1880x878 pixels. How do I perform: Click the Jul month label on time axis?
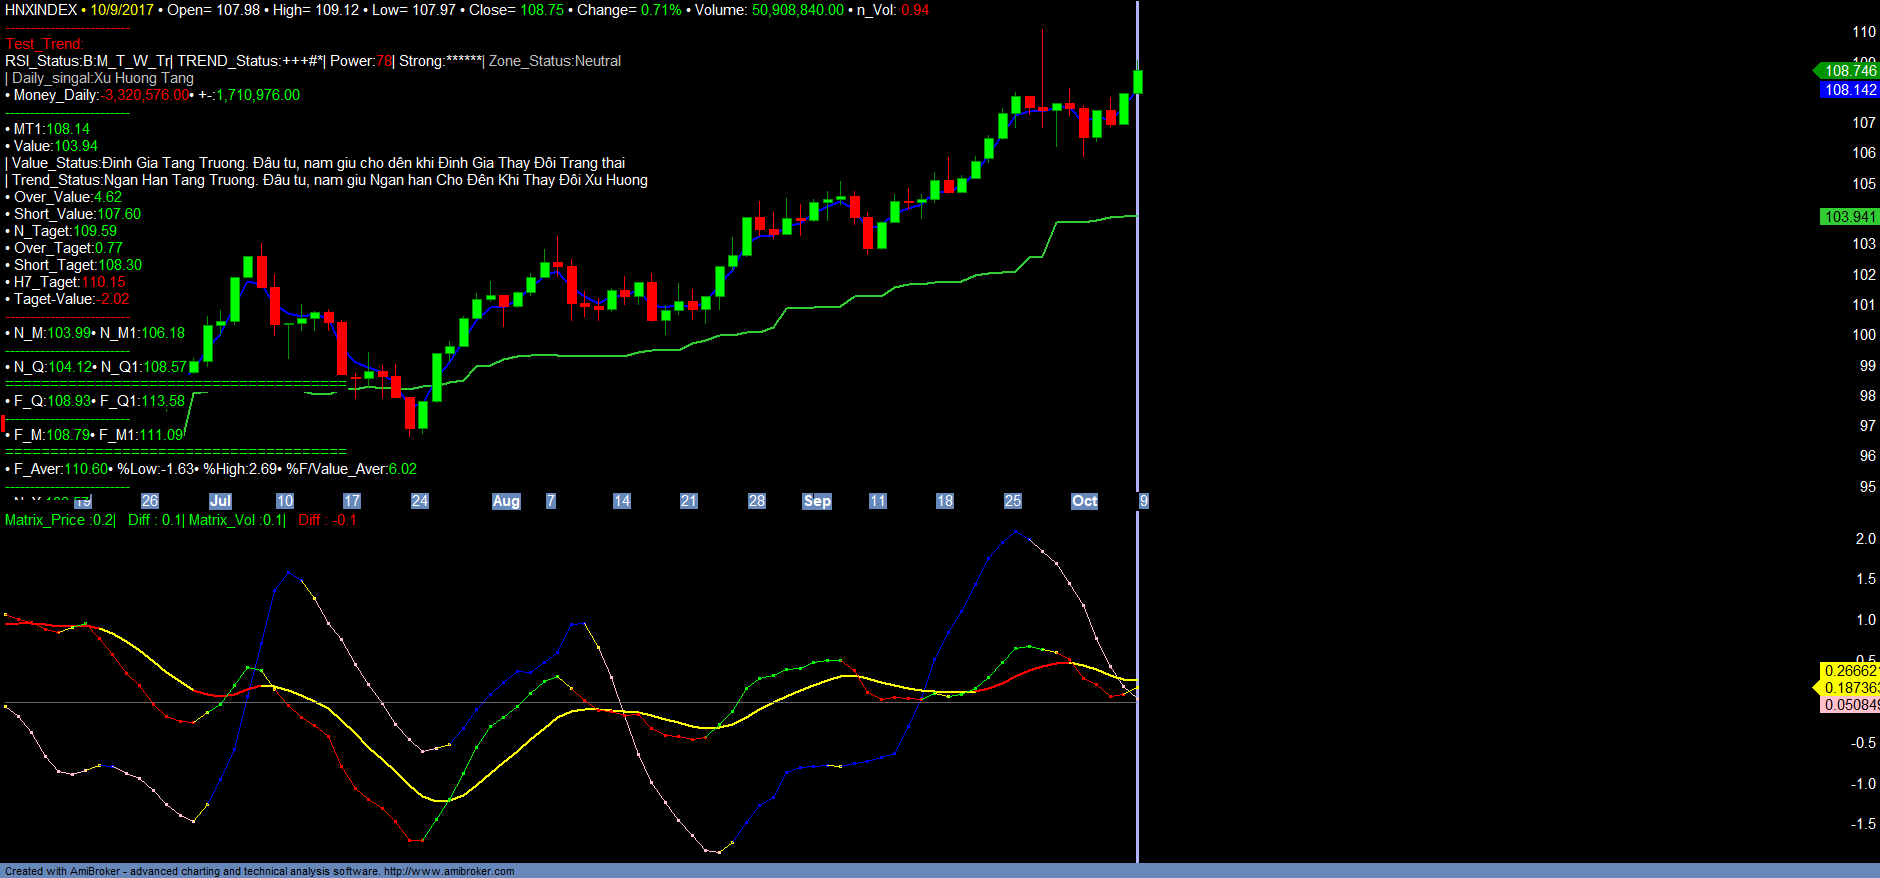coord(220,501)
